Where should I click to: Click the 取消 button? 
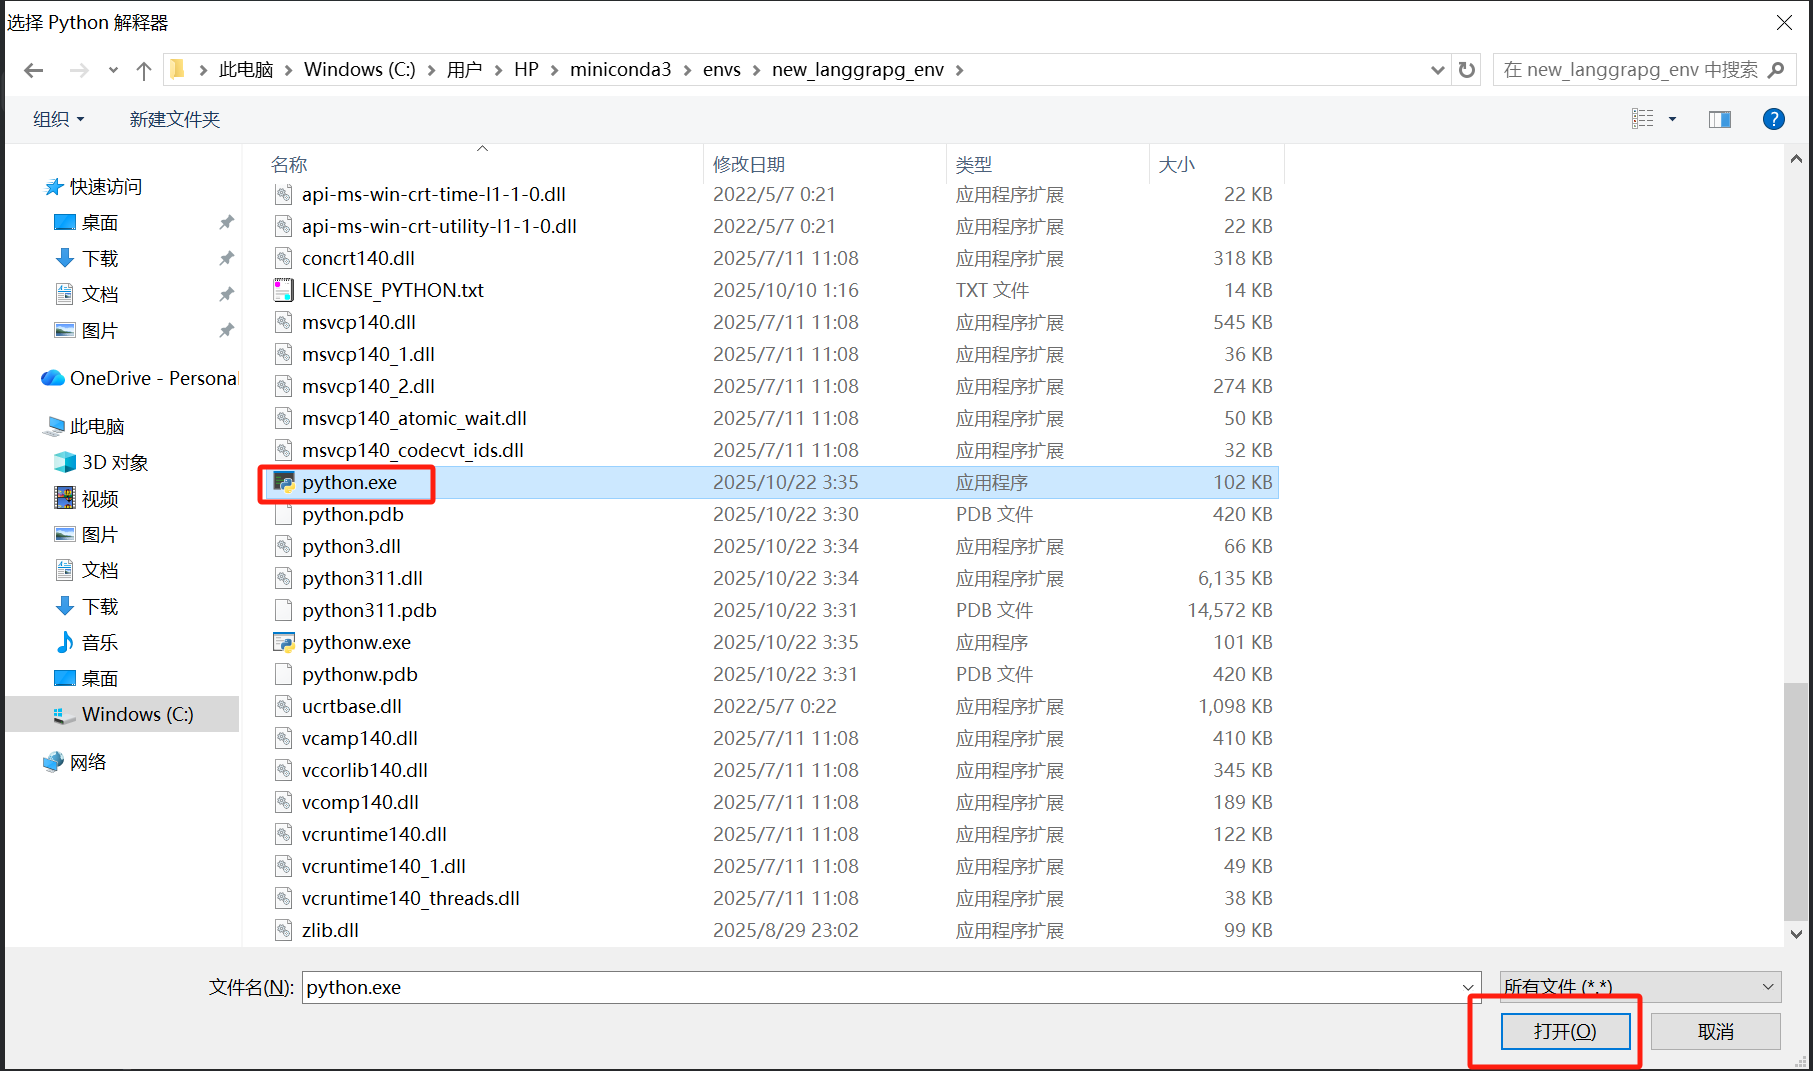[1715, 1031]
